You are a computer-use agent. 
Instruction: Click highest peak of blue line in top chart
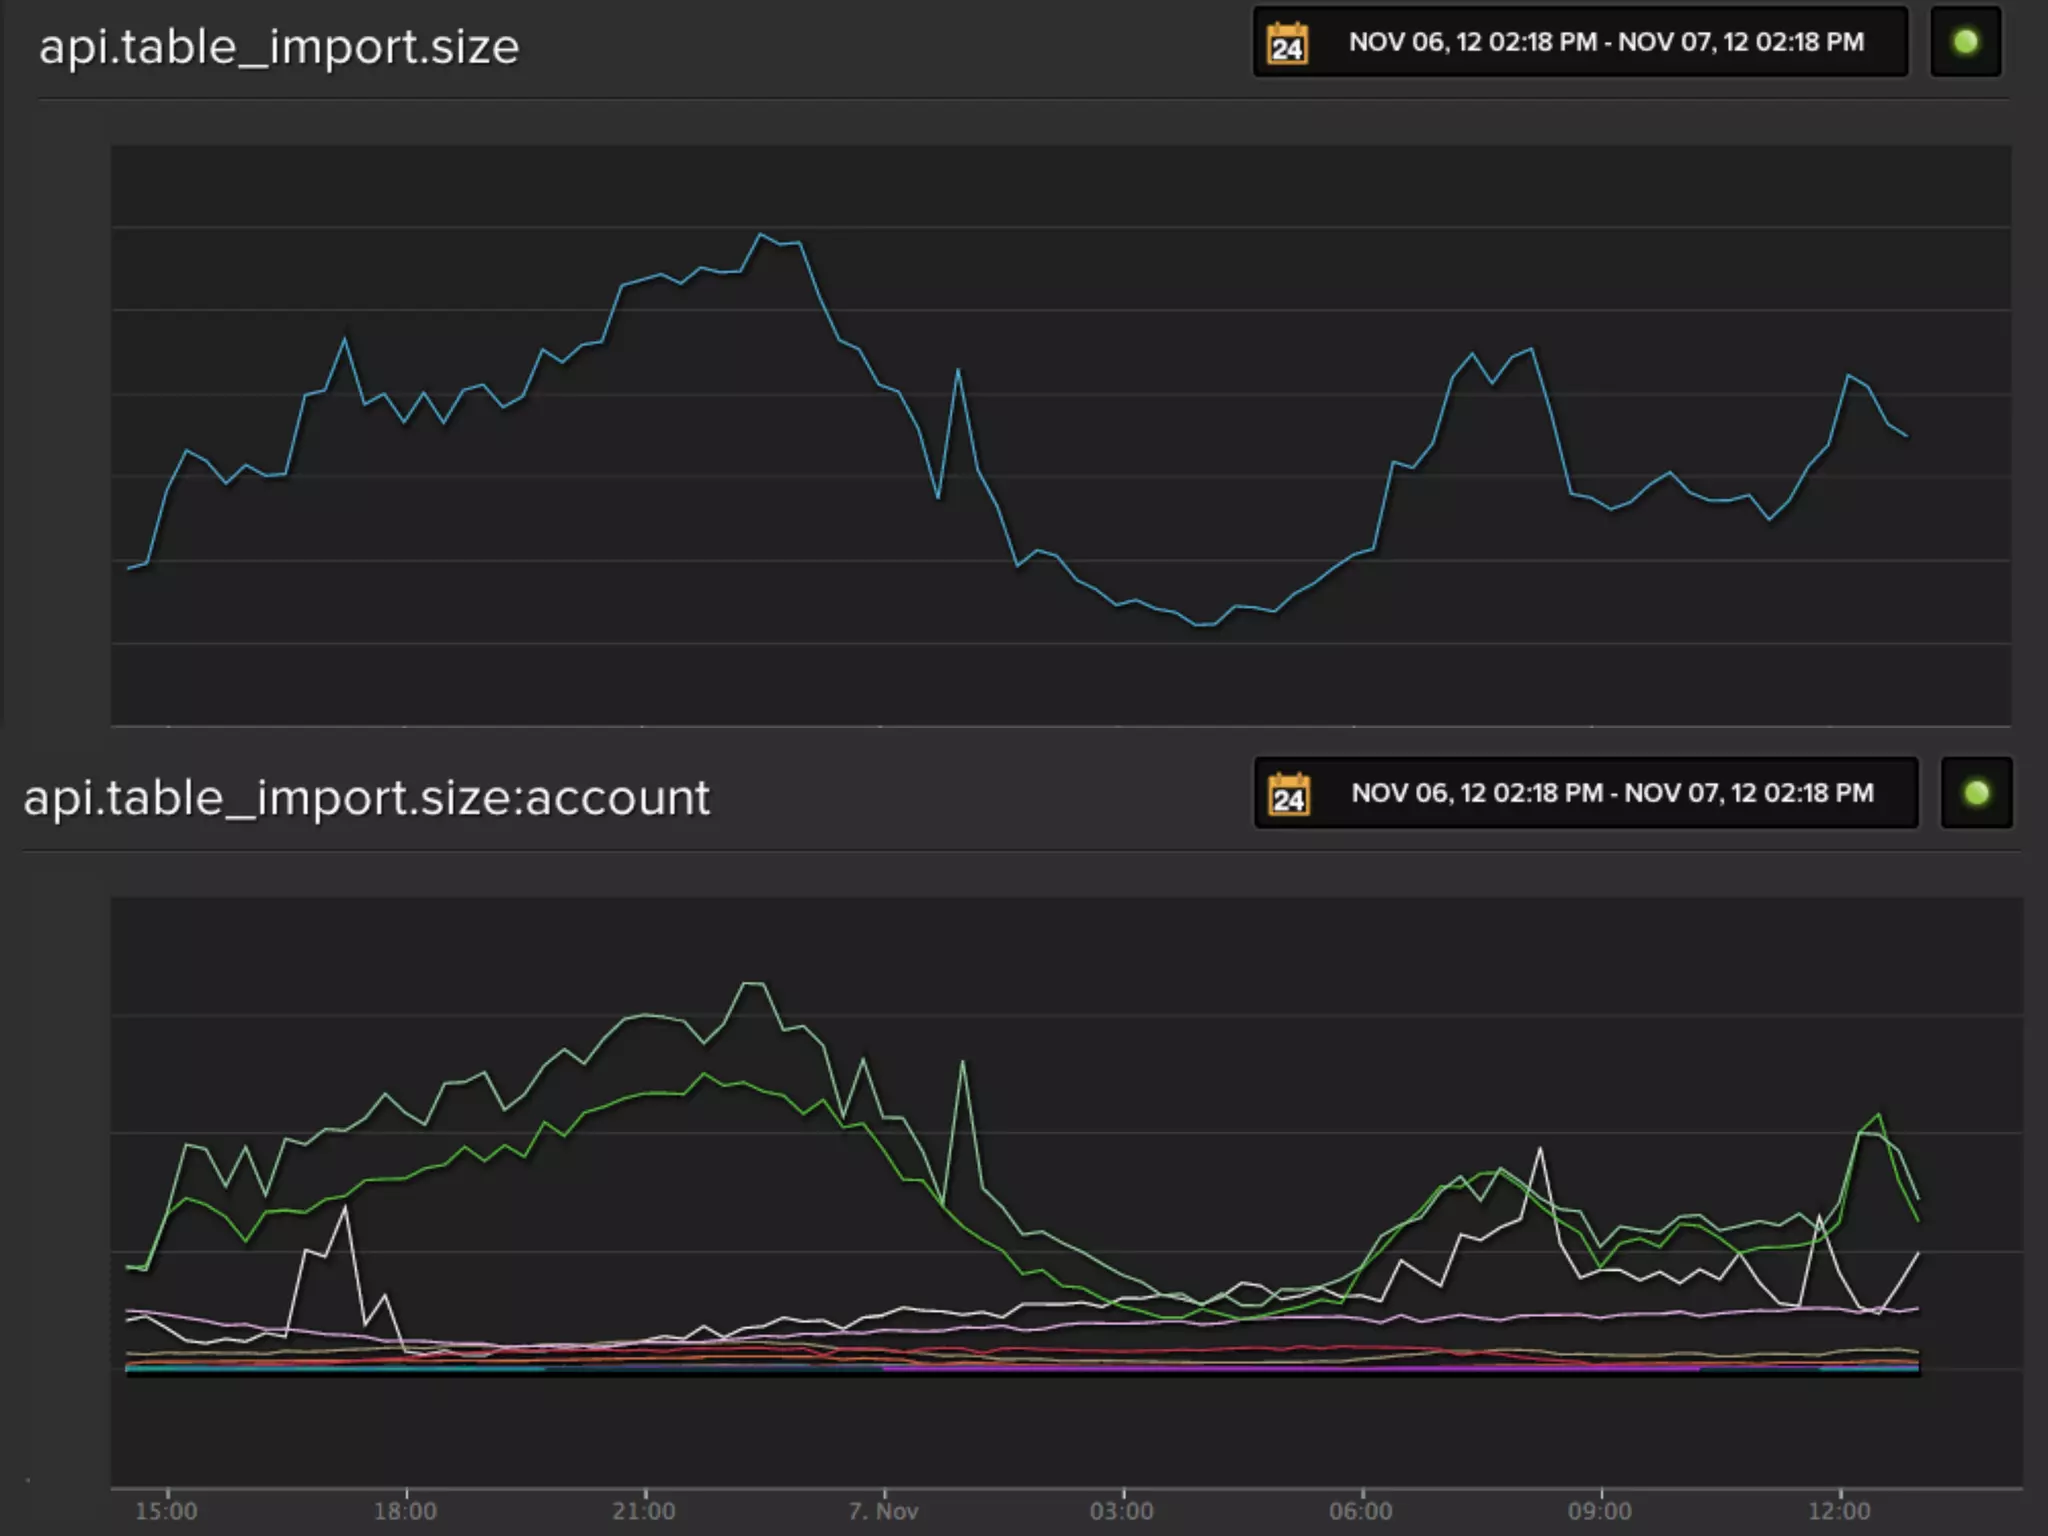pos(761,235)
